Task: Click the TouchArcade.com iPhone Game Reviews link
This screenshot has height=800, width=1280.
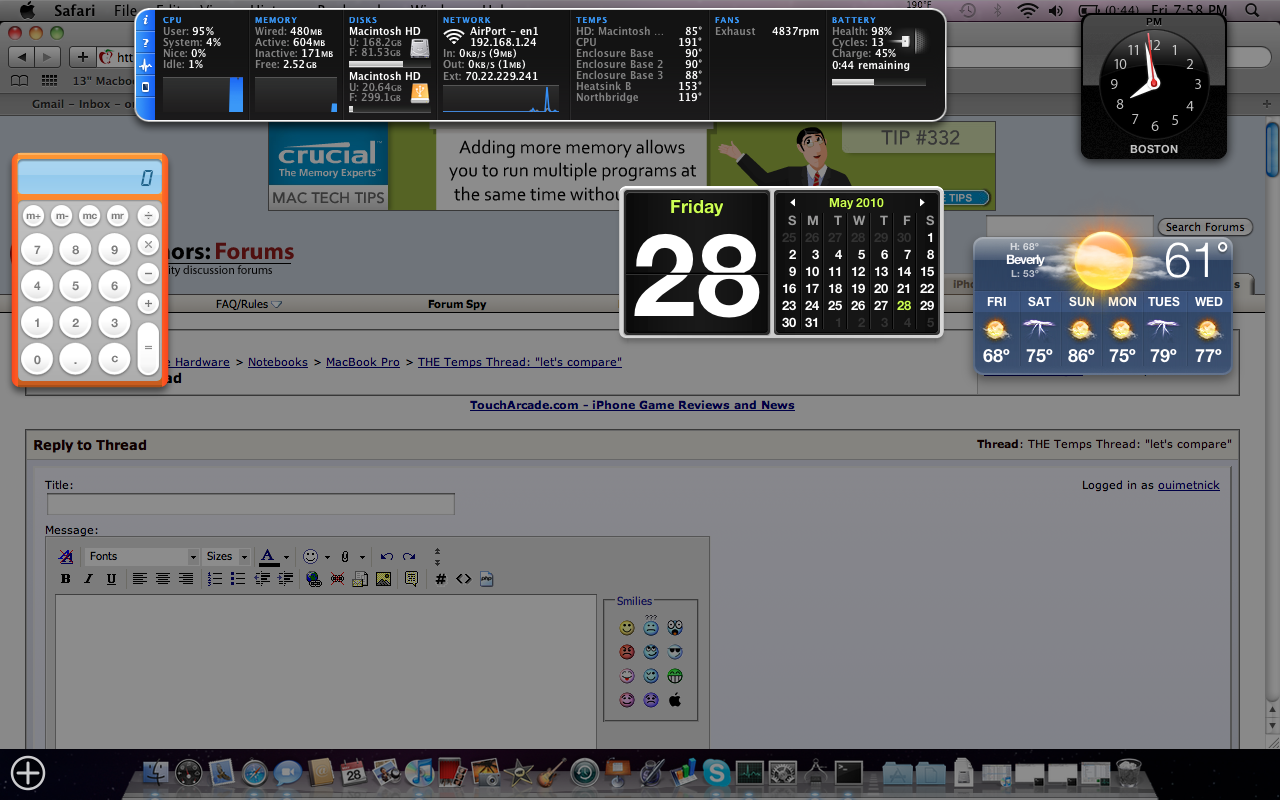Action: [632, 405]
